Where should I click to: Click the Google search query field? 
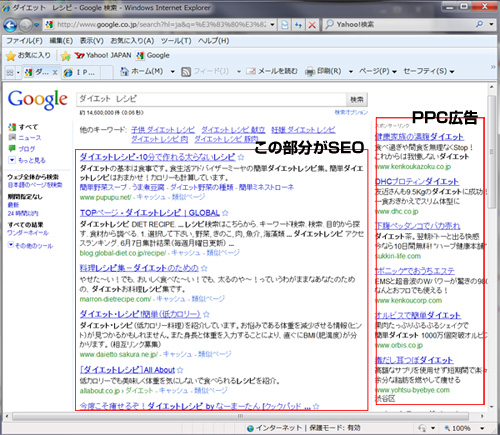coord(211,99)
